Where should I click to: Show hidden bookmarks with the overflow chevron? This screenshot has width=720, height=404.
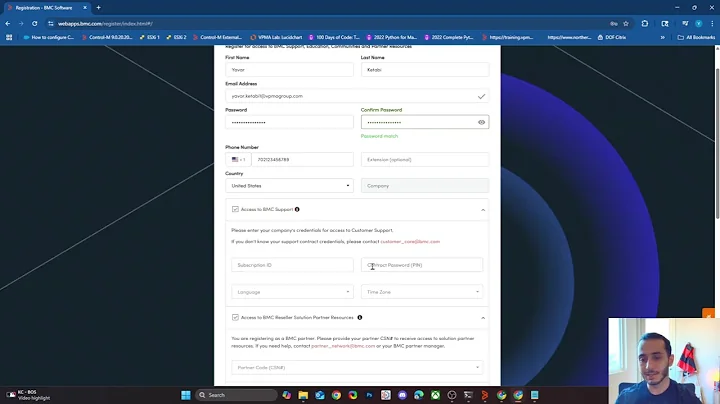point(663,37)
